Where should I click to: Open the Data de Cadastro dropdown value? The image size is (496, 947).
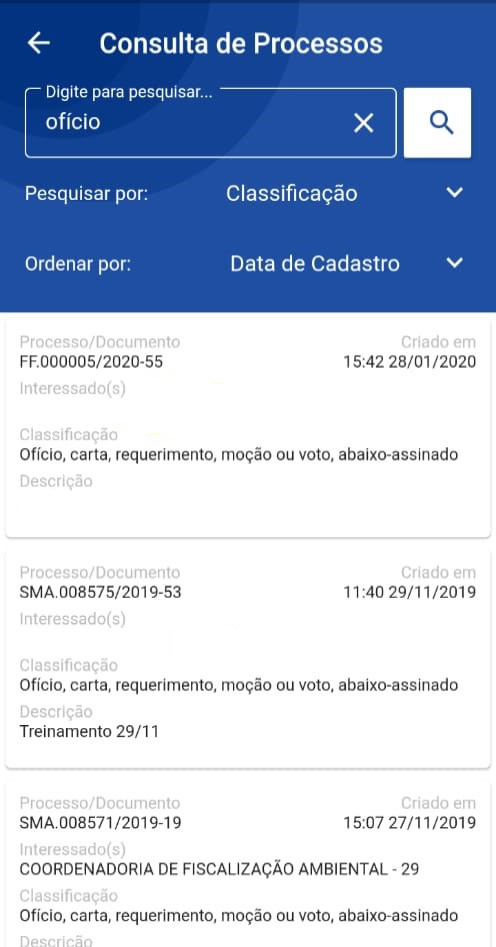click(315, 264)
